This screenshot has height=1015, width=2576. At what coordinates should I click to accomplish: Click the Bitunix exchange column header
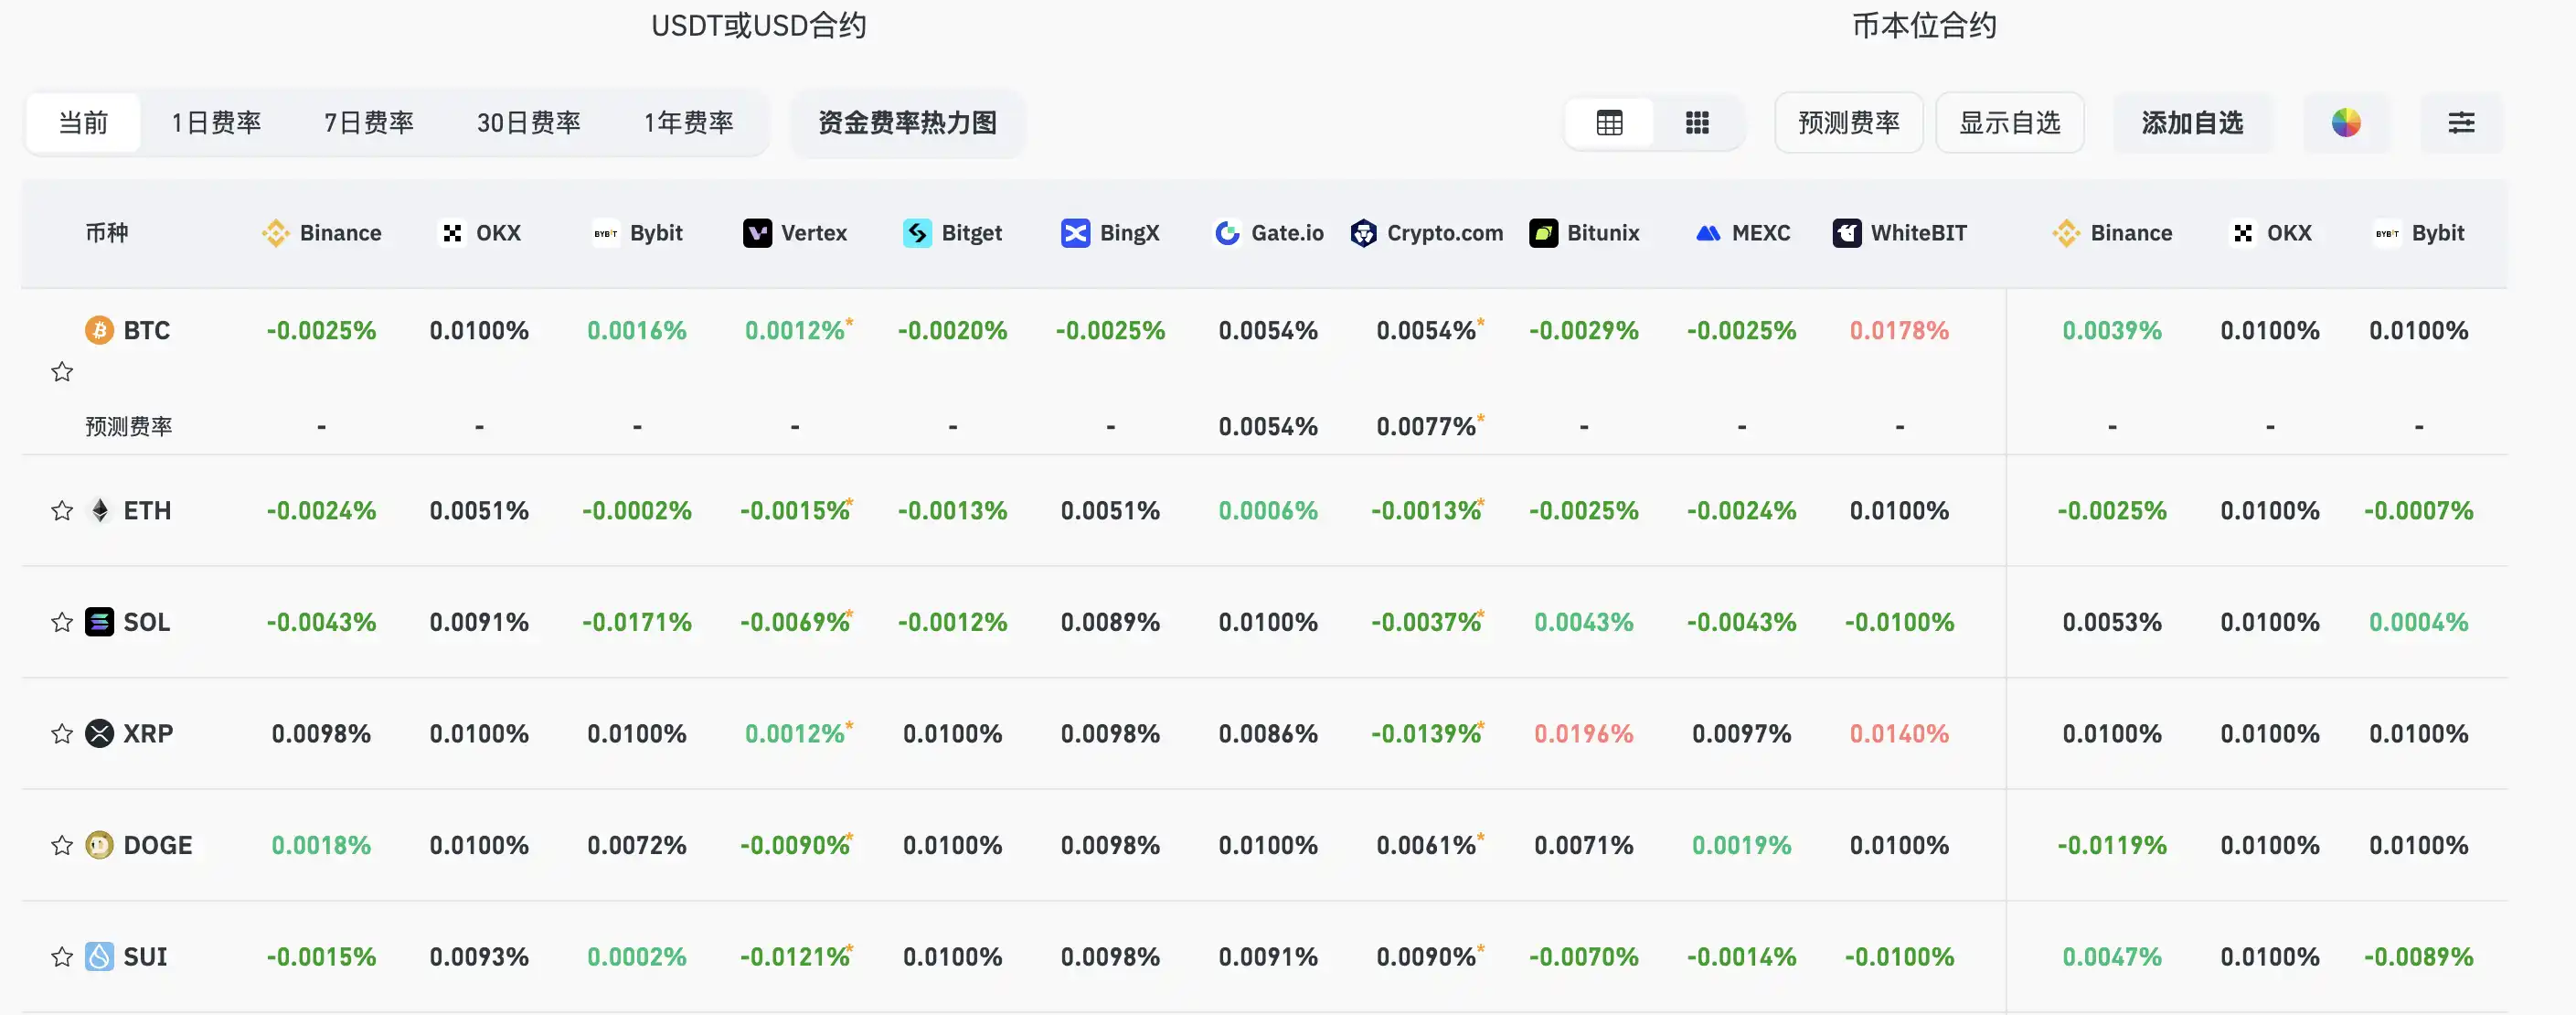(1584, 233)
